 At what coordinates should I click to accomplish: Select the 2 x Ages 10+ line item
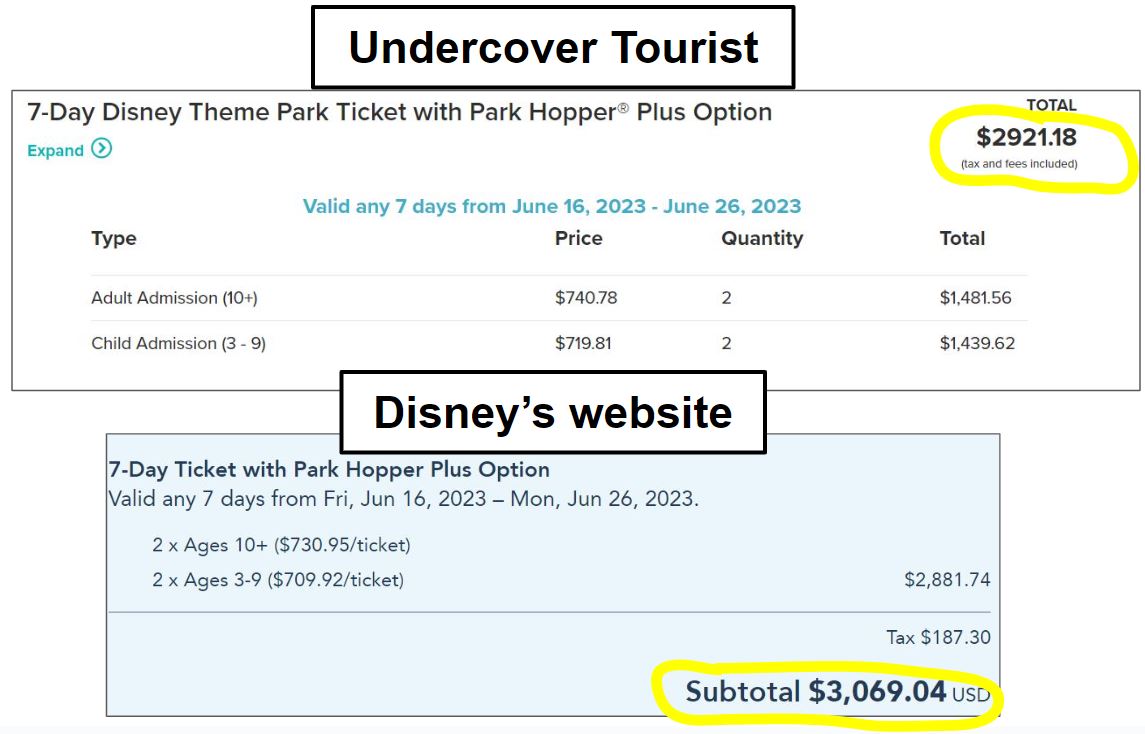tap(280, 546)
